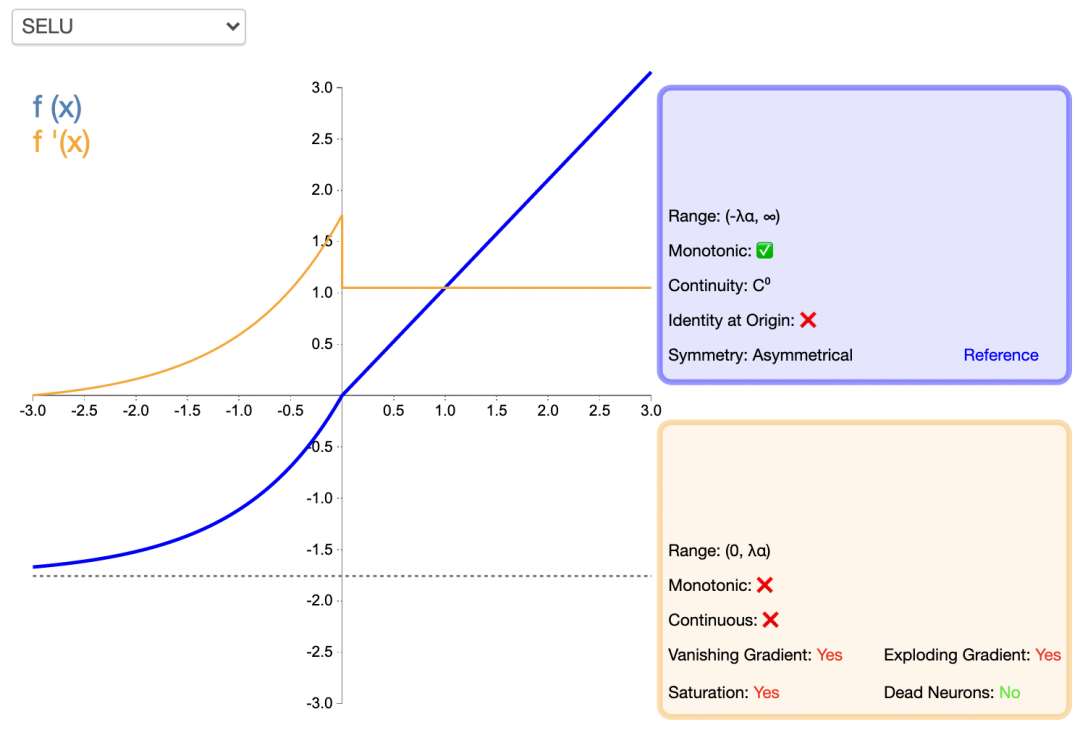Click the Continuity C⁰ text
The width and height of the screenshot is (1080, 730).
click(x=719, y=286)
